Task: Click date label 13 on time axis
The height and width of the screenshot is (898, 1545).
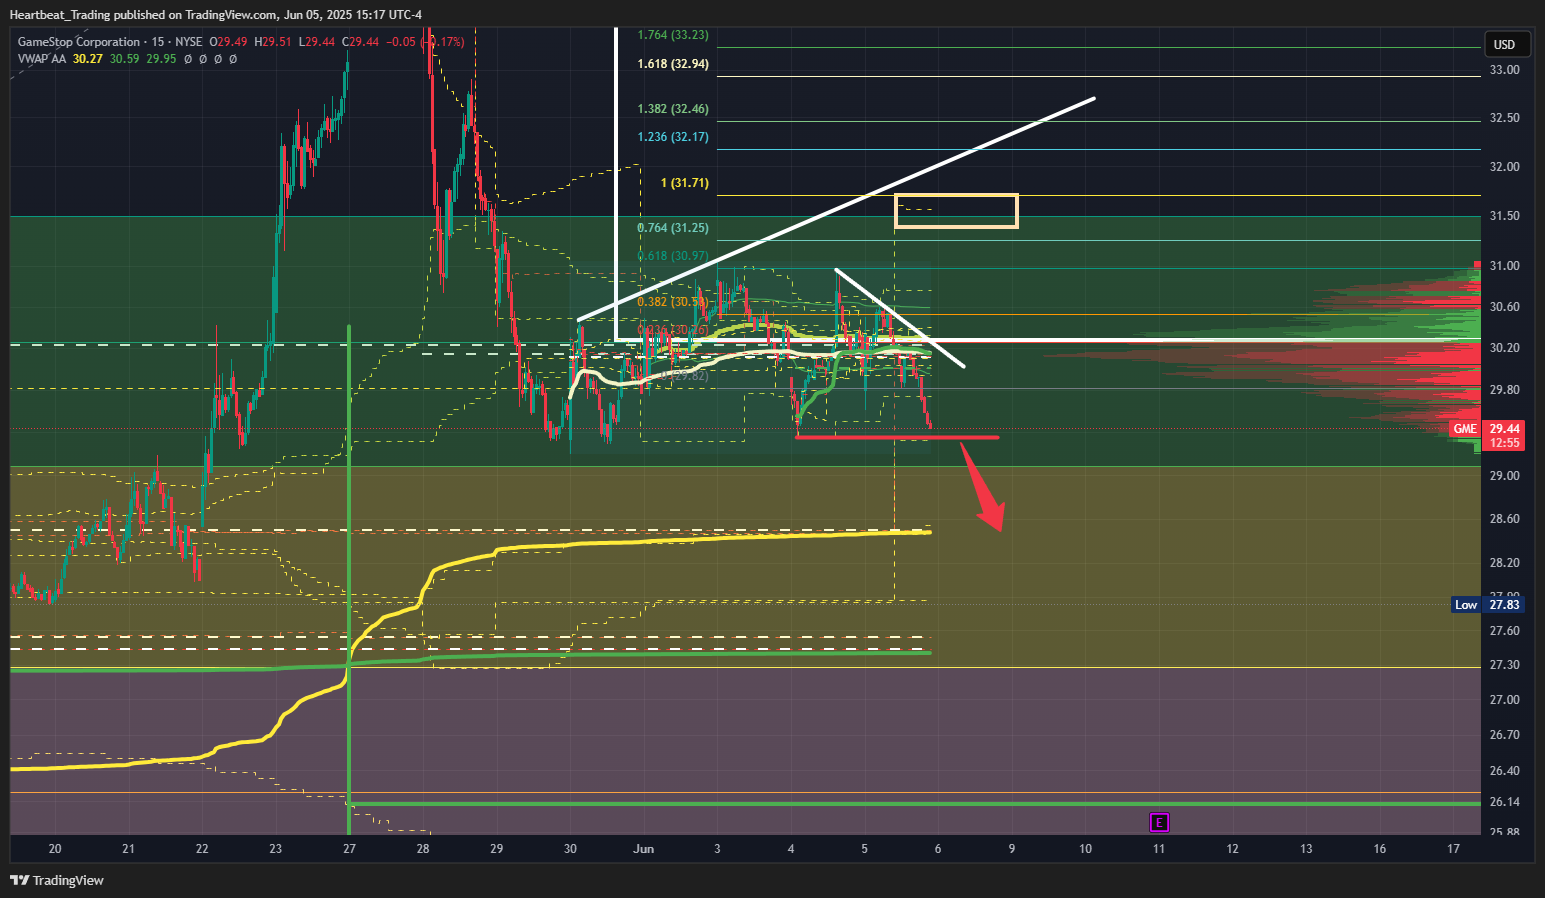Action: tap(1306, 849)
